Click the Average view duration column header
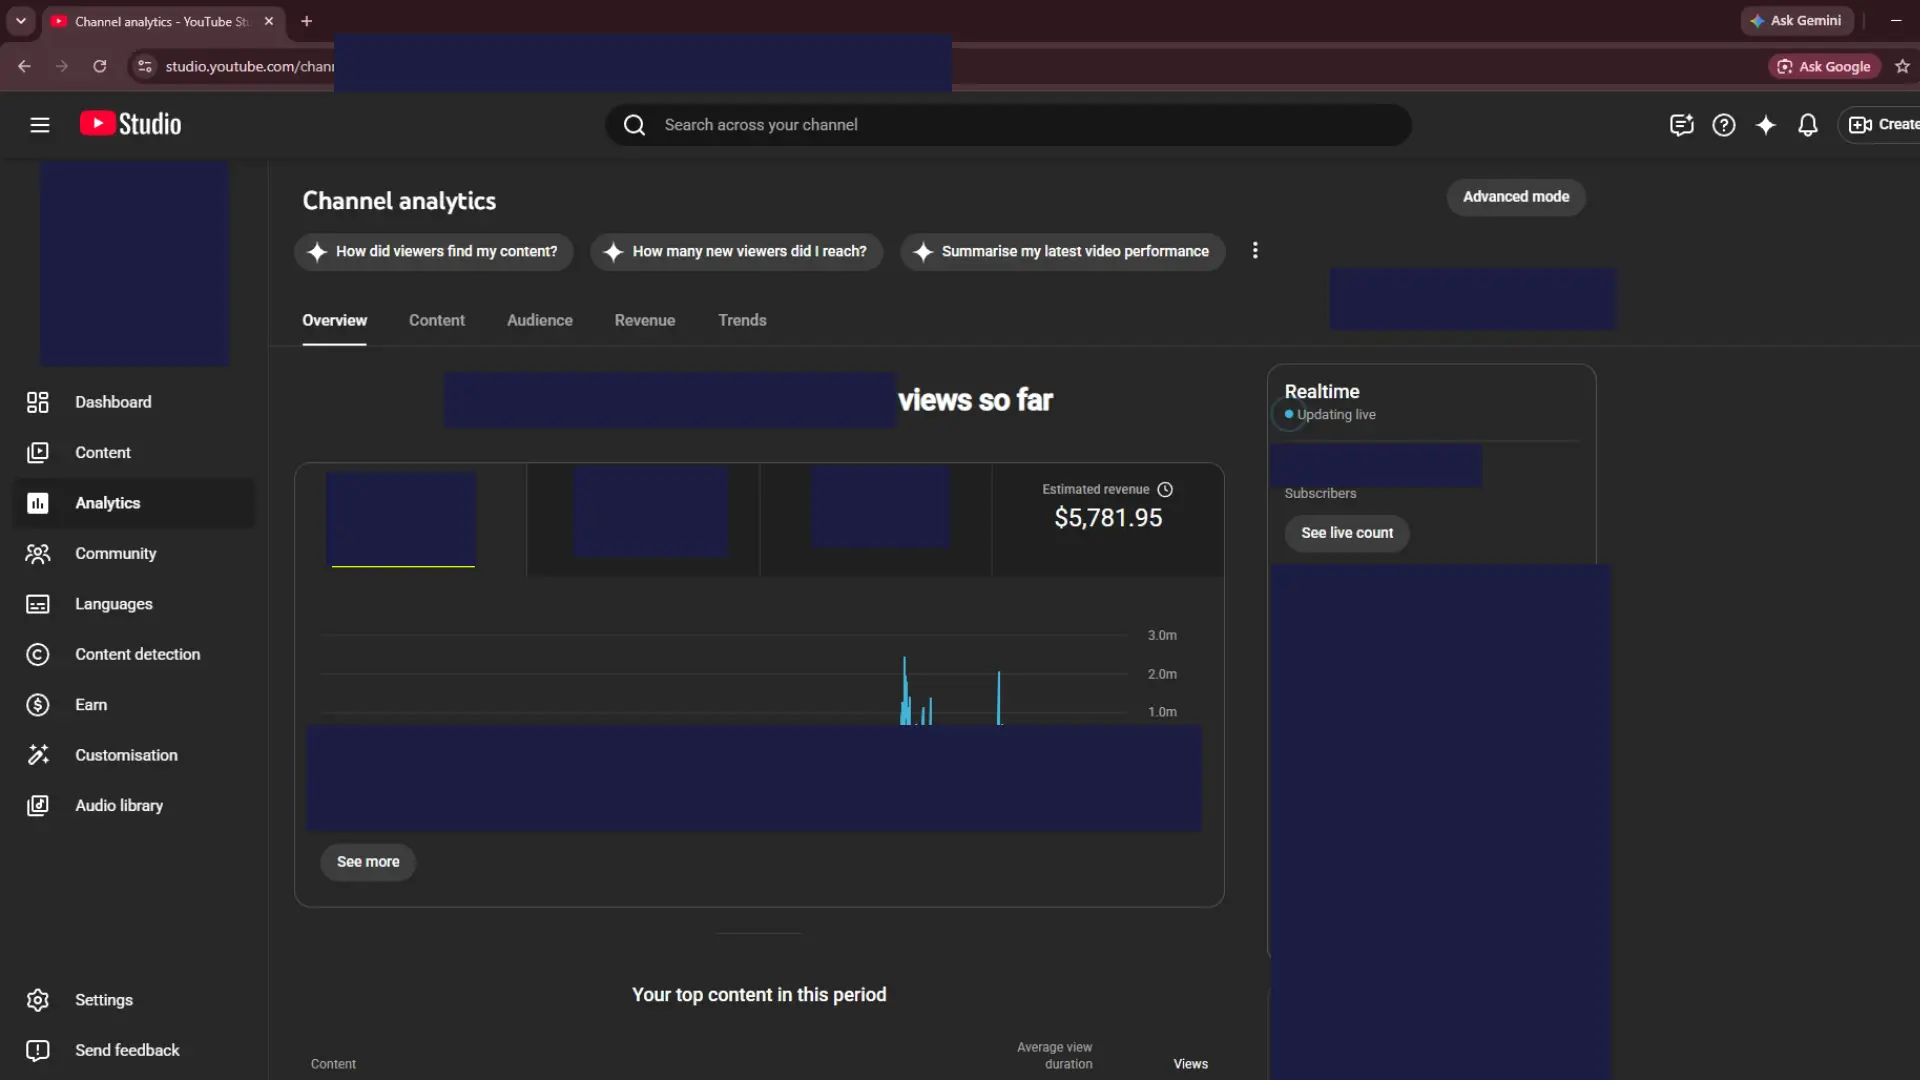Image resolution: width=1920 pixels, height=1080 pixels. coord(1054,1055)
